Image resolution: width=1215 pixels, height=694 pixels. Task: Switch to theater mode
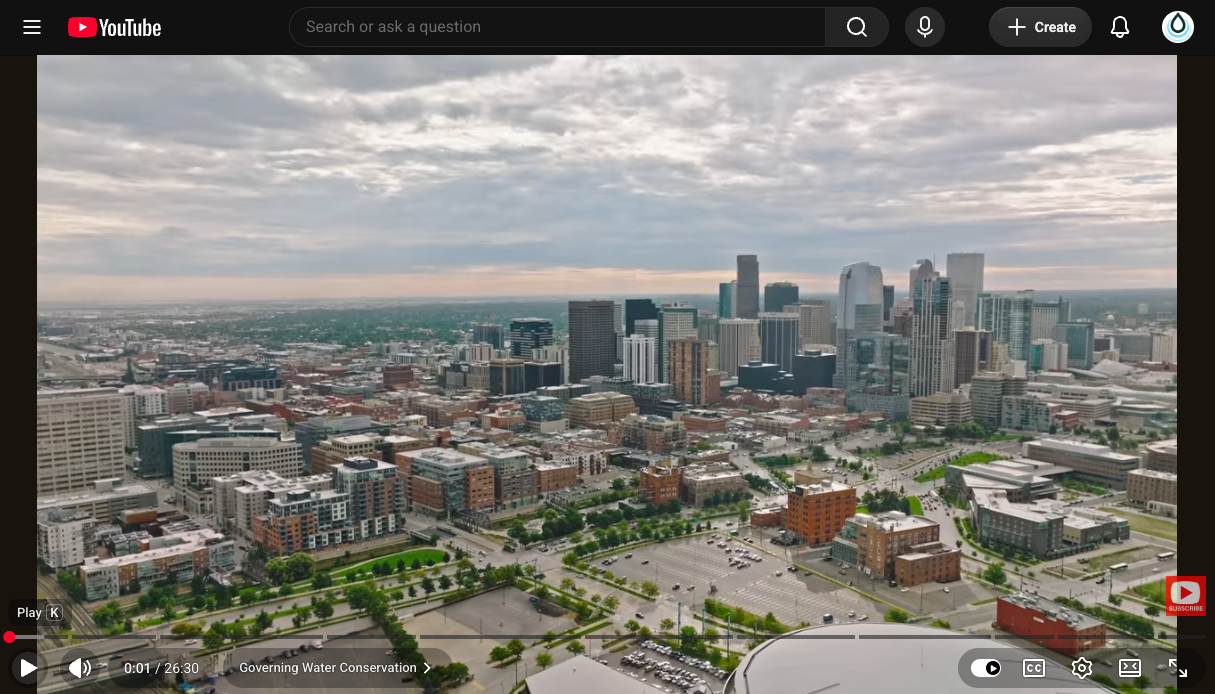[1130, 668]
